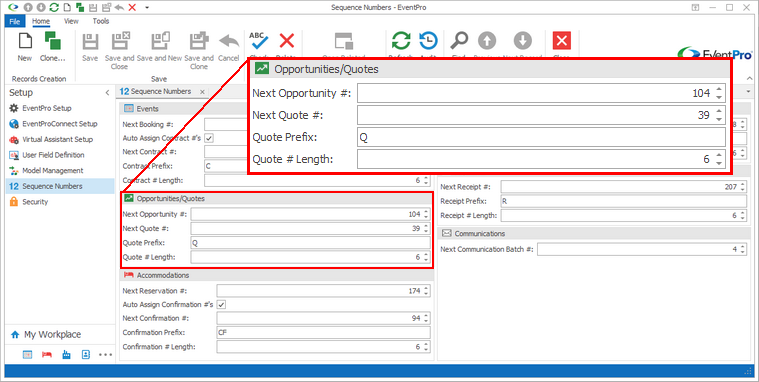Image resolution: width=759 pixels, height=382 pixels.
Task: Click green clone icon in title bar toolbar
Action: 80,7
